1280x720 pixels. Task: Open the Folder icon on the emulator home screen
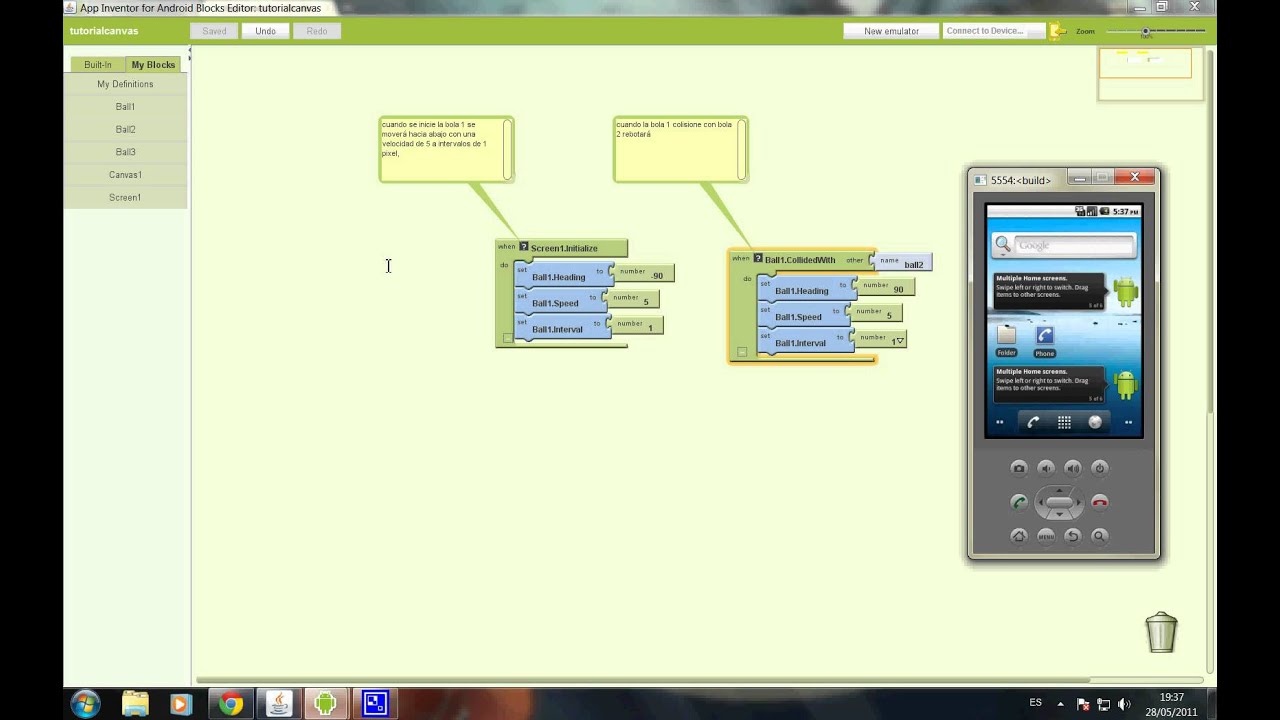(x=1006, y=340)
